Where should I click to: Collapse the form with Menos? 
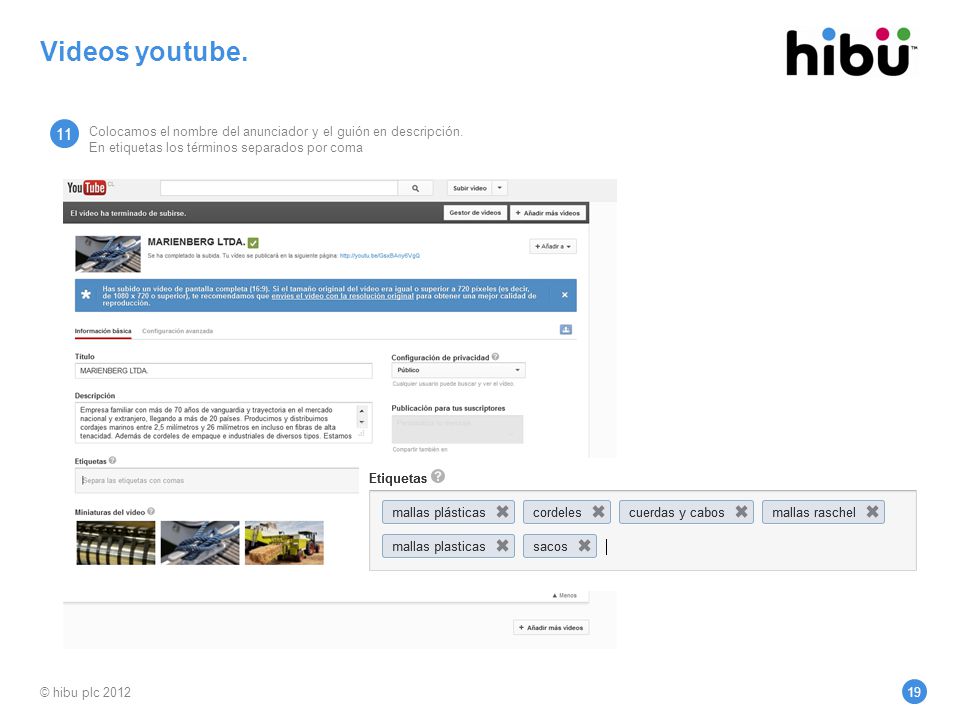tap(564, 595)
